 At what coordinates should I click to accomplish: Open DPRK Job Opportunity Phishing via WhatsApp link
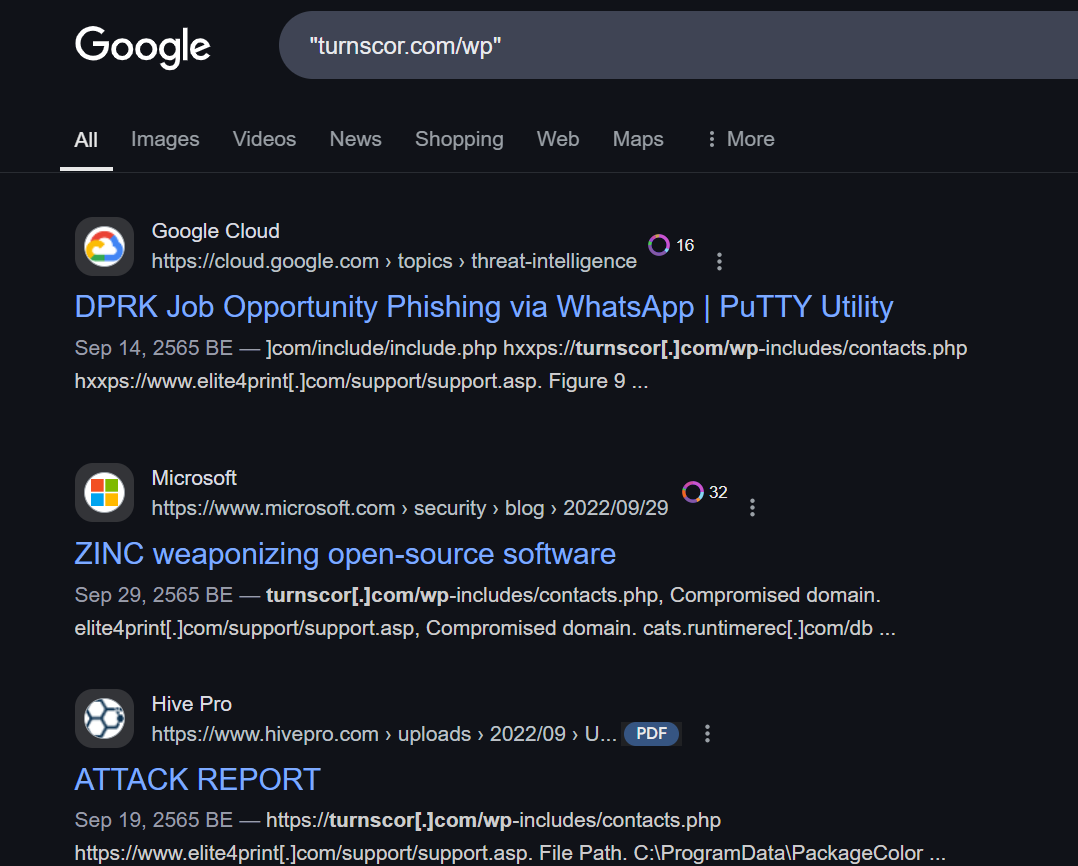pos(484,307)
